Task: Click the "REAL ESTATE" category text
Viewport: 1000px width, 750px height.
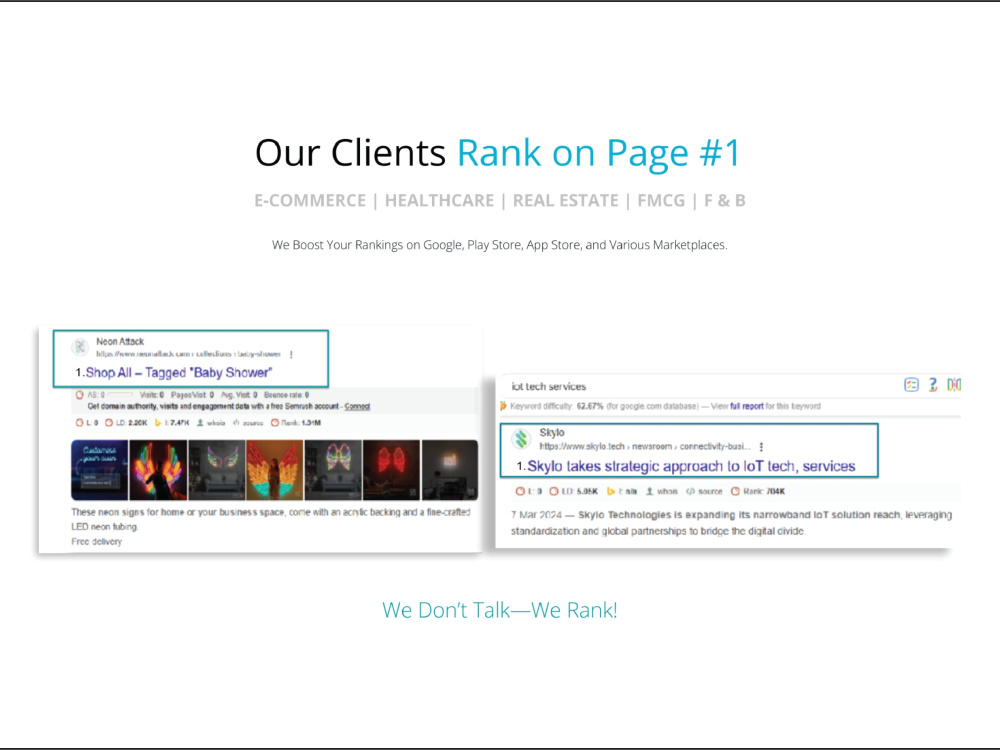Action: click(566, 201)
